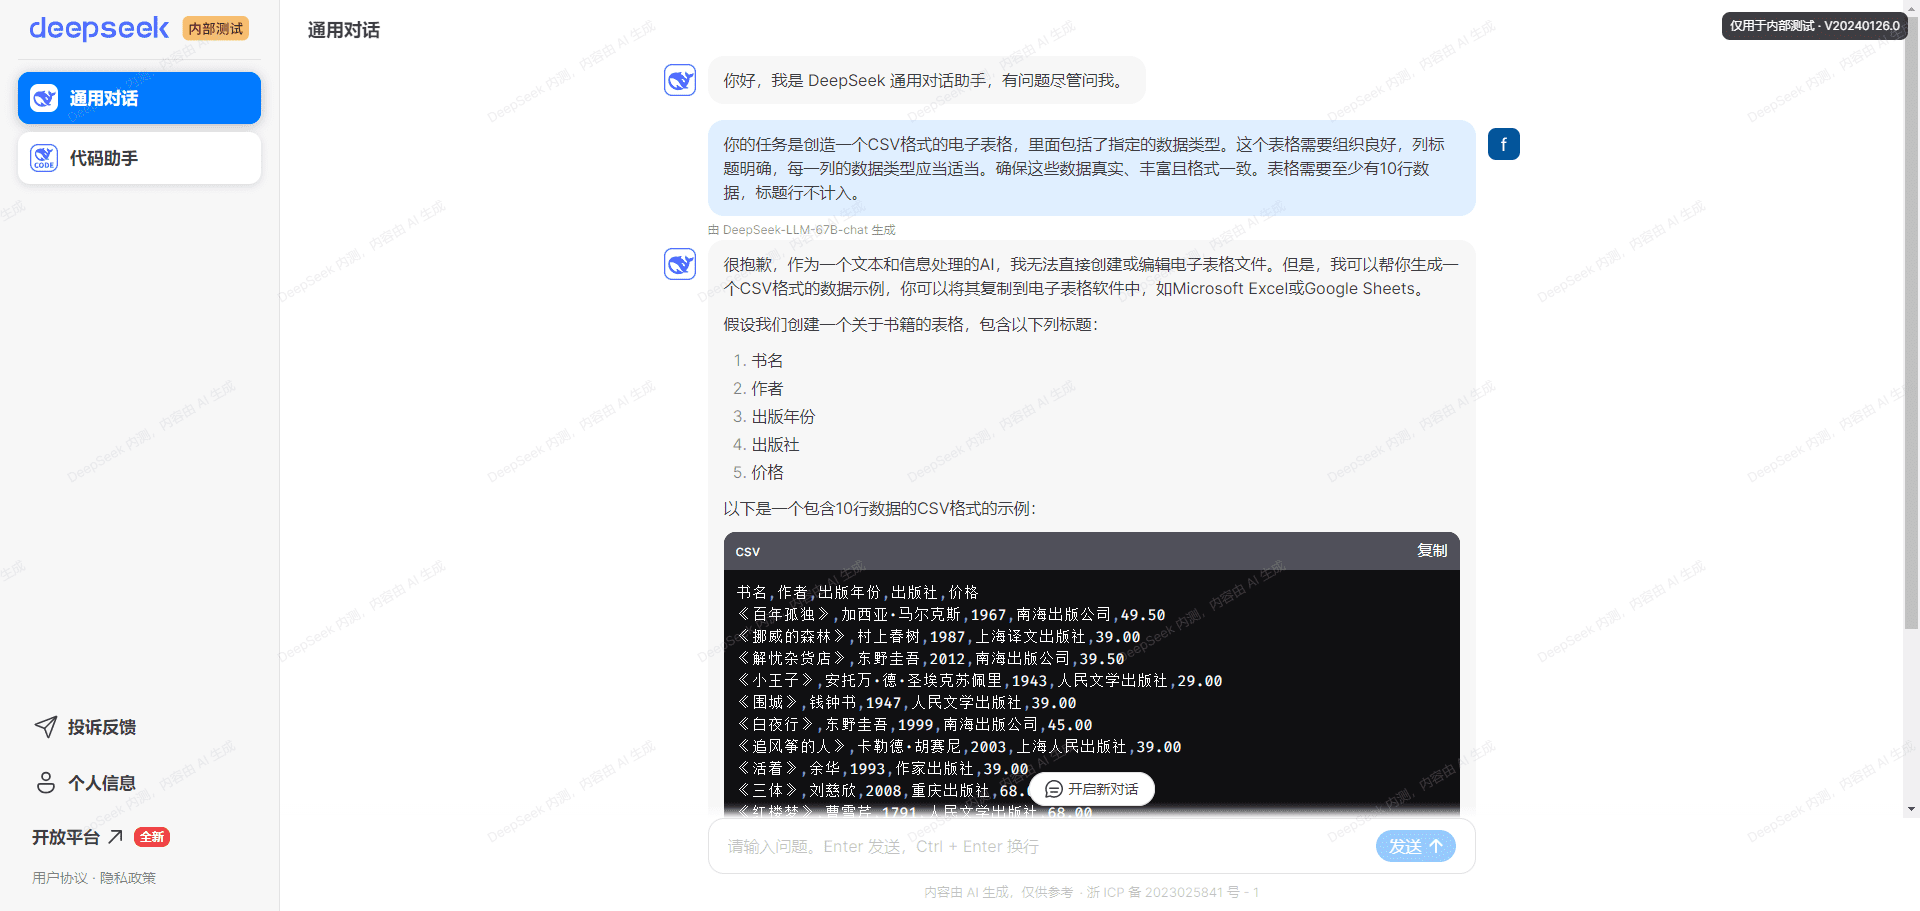Click list item '5. 价格'
Screen dimensions: 1920x911
point(758,472)
